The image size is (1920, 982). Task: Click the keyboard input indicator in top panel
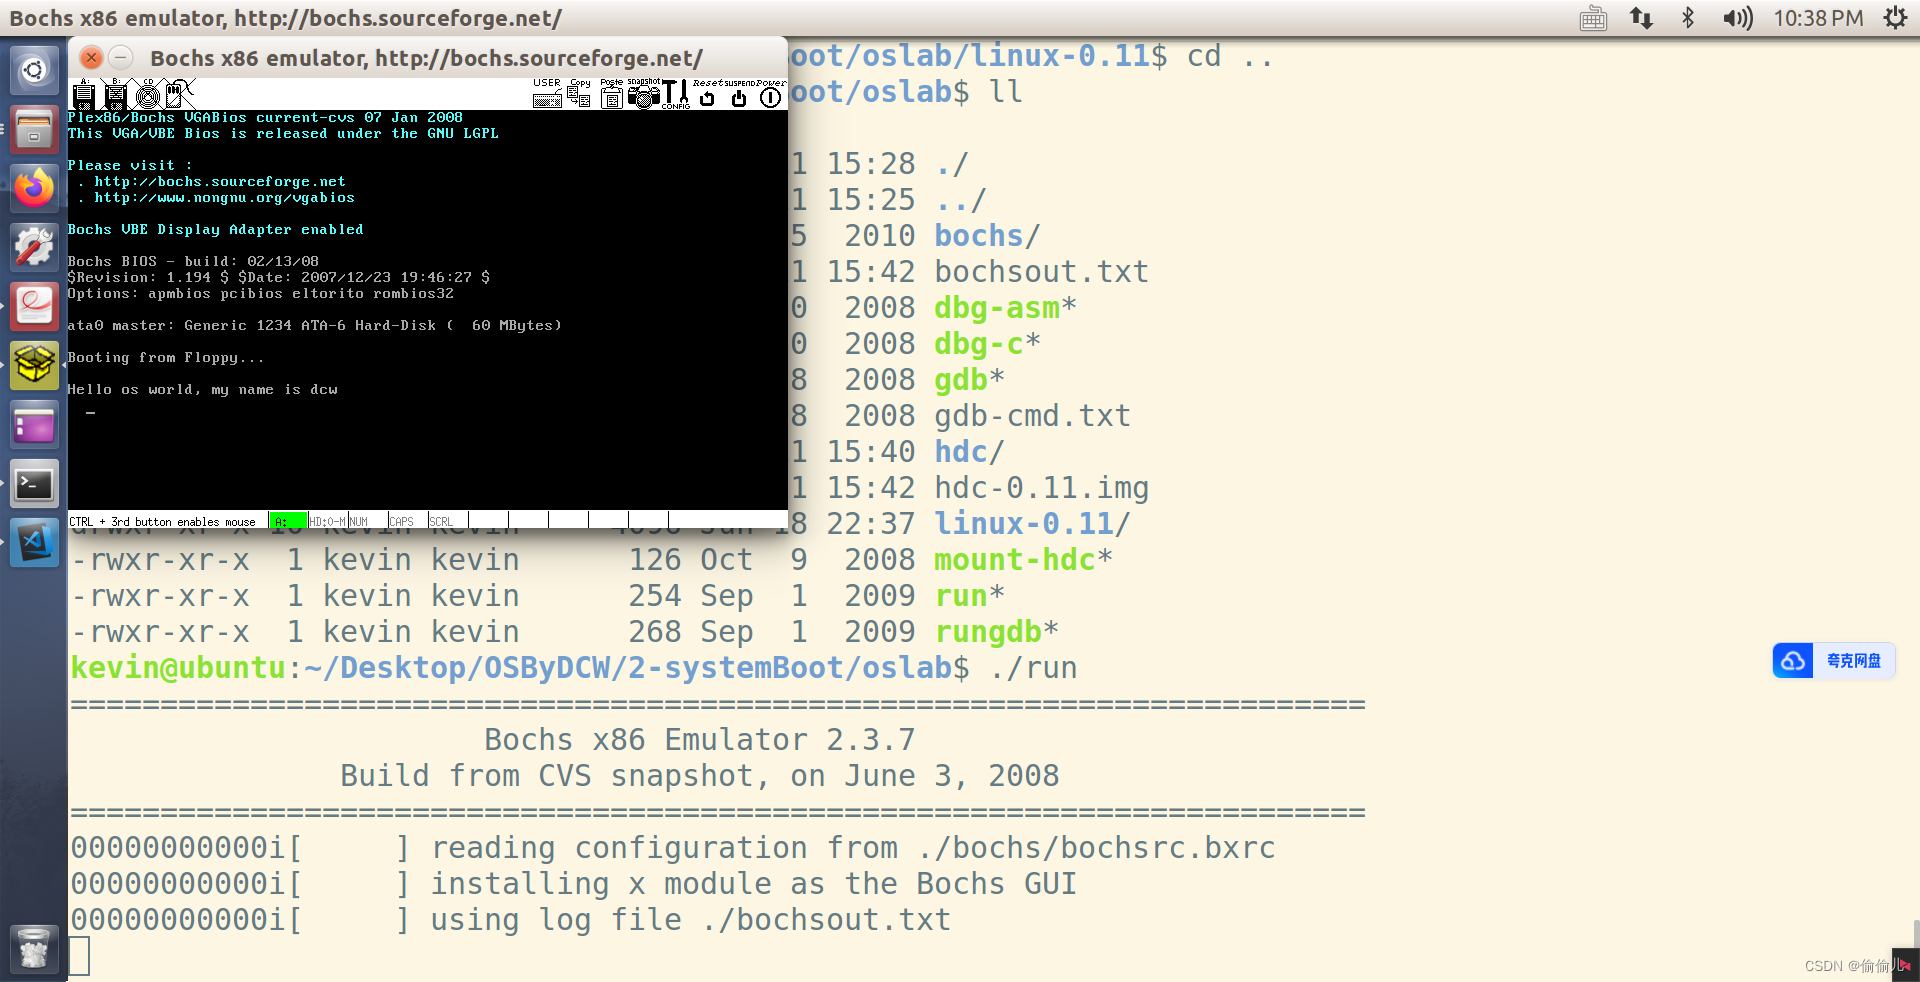[x=1593, y=18]
